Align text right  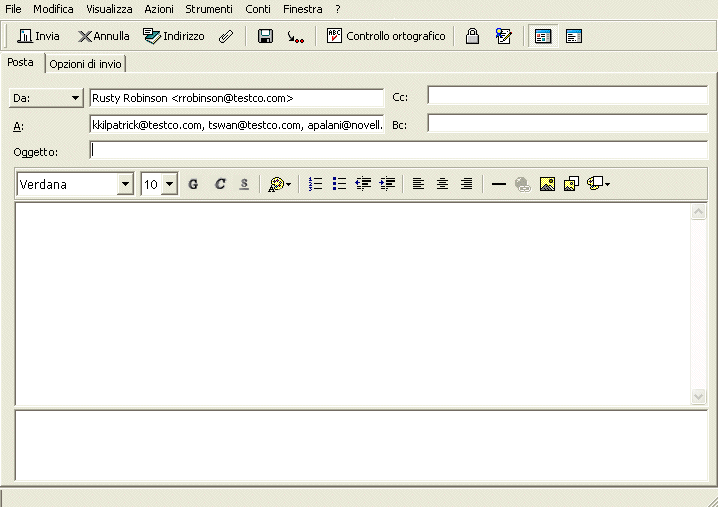coord(467,184)
